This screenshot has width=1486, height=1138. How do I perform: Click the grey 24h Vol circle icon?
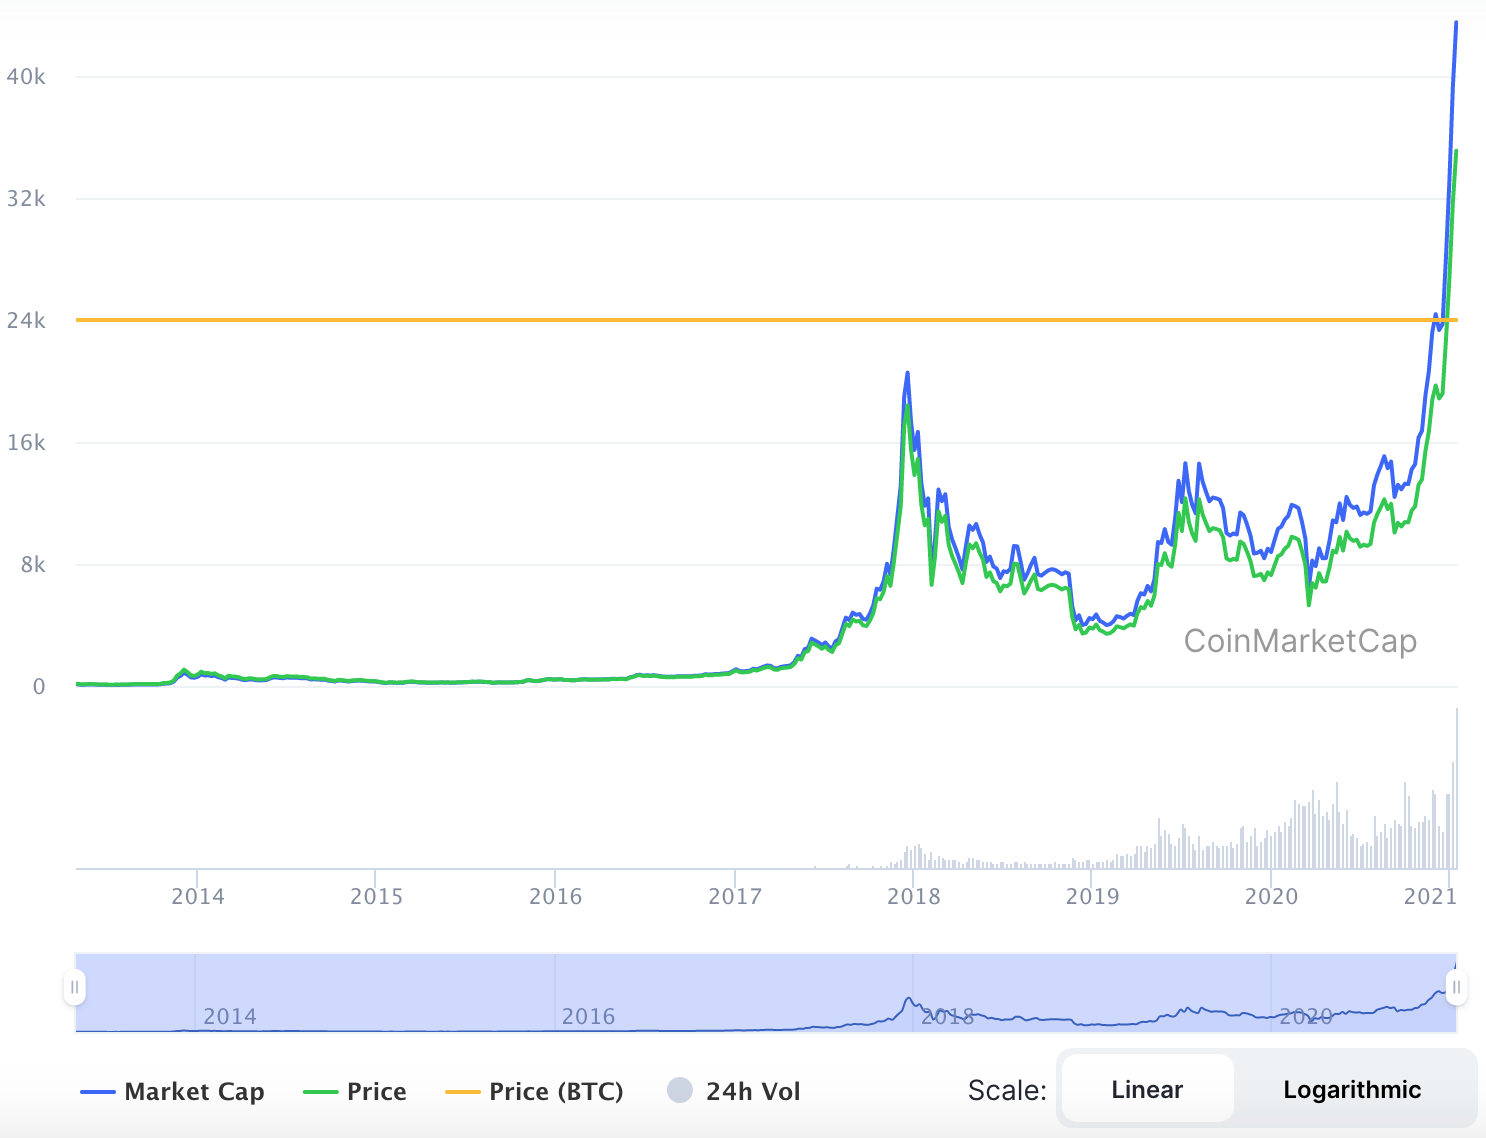(x=680, y=1090)
